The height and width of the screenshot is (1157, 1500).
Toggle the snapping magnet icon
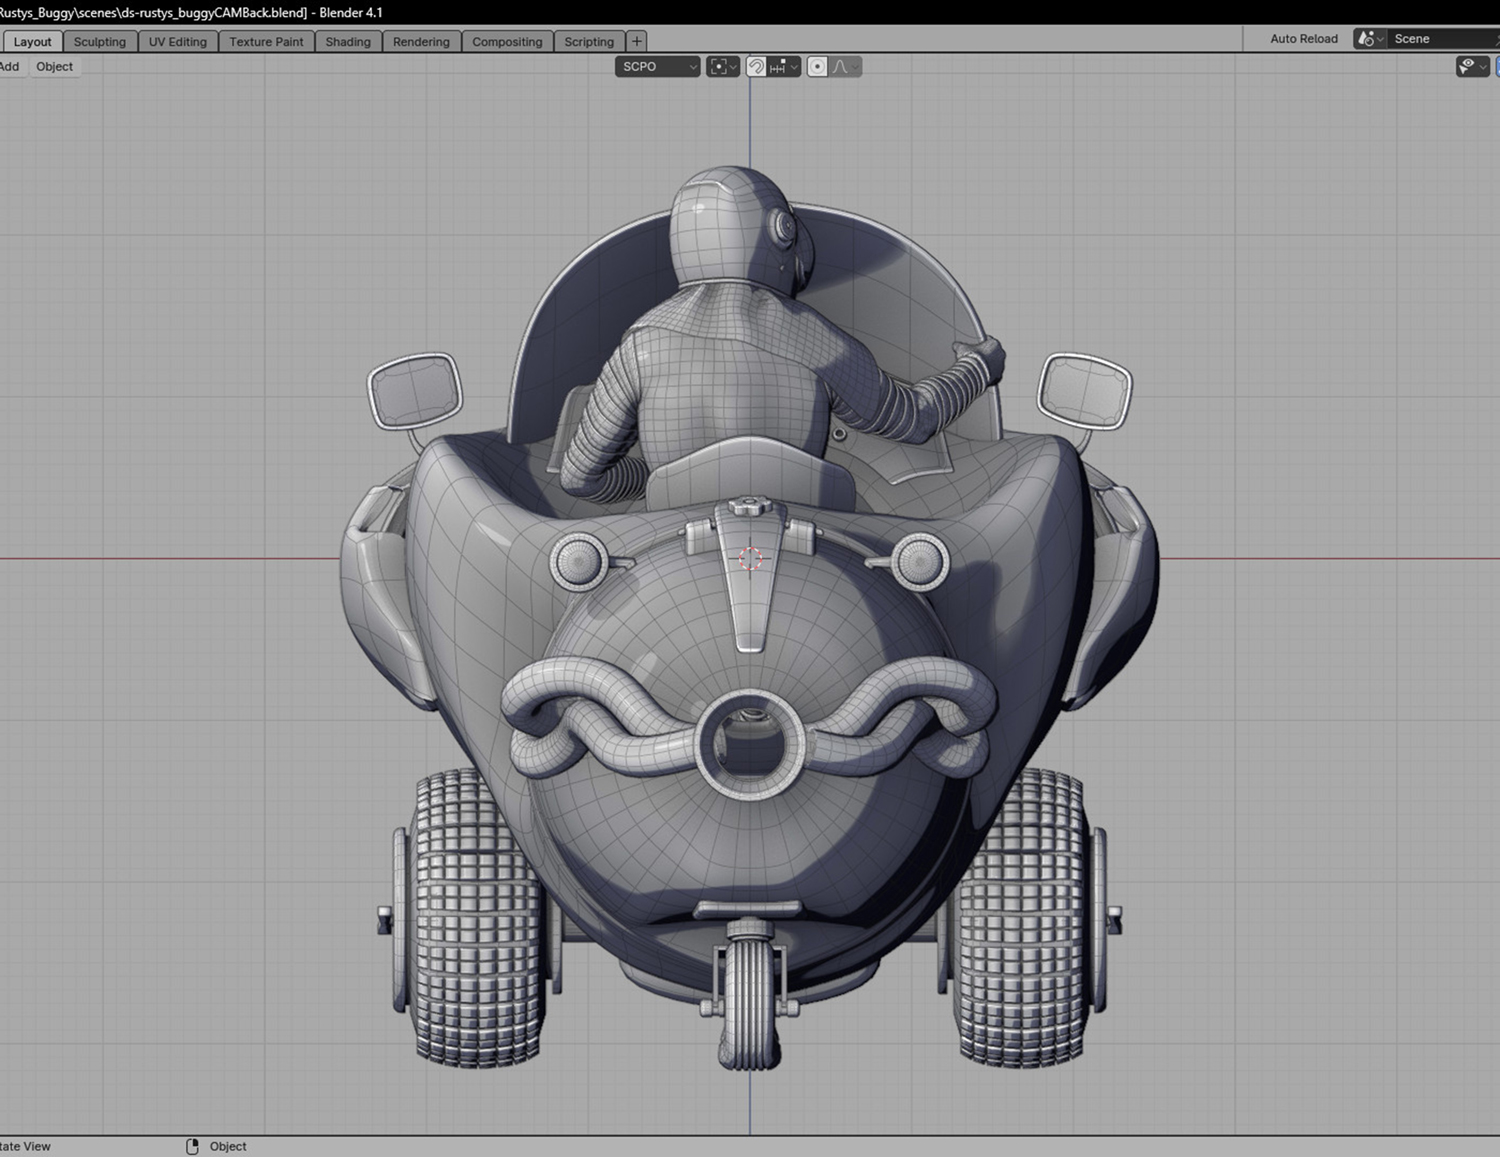click(x=757, y=67)
